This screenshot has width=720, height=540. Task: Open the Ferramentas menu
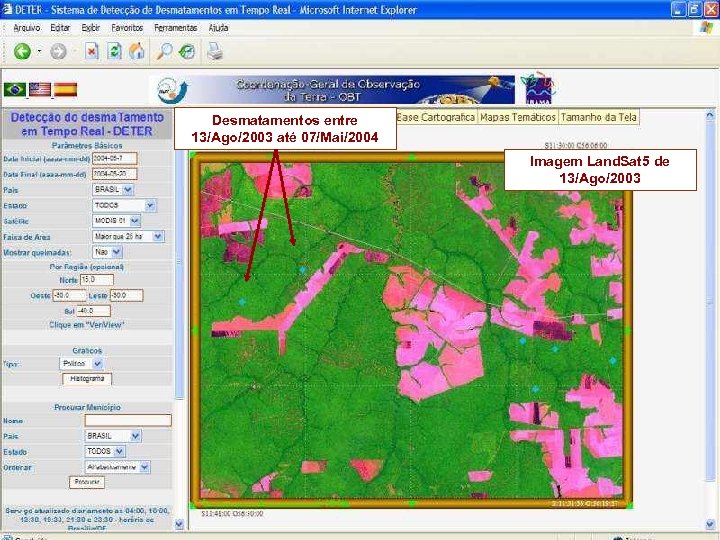[175, 28]
